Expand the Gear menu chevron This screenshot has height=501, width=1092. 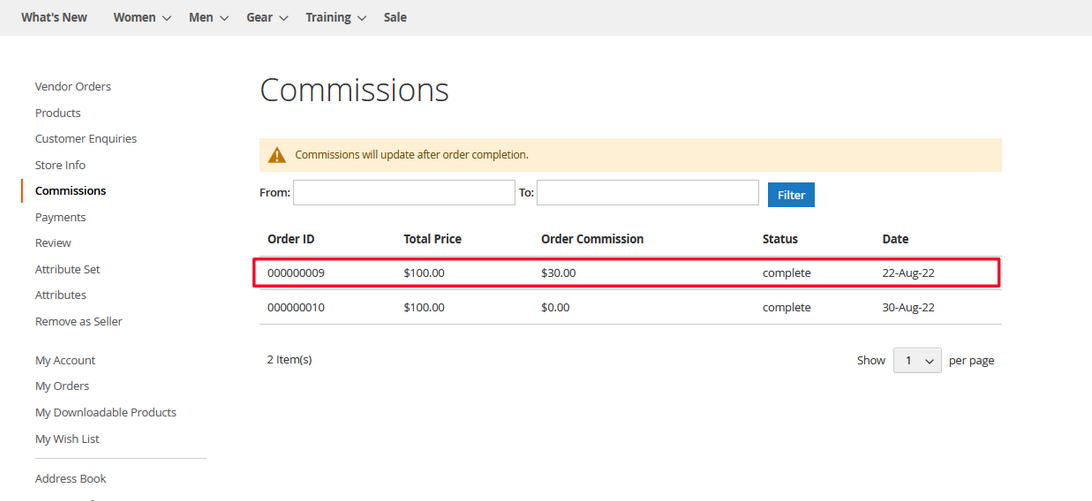[283, 18]
